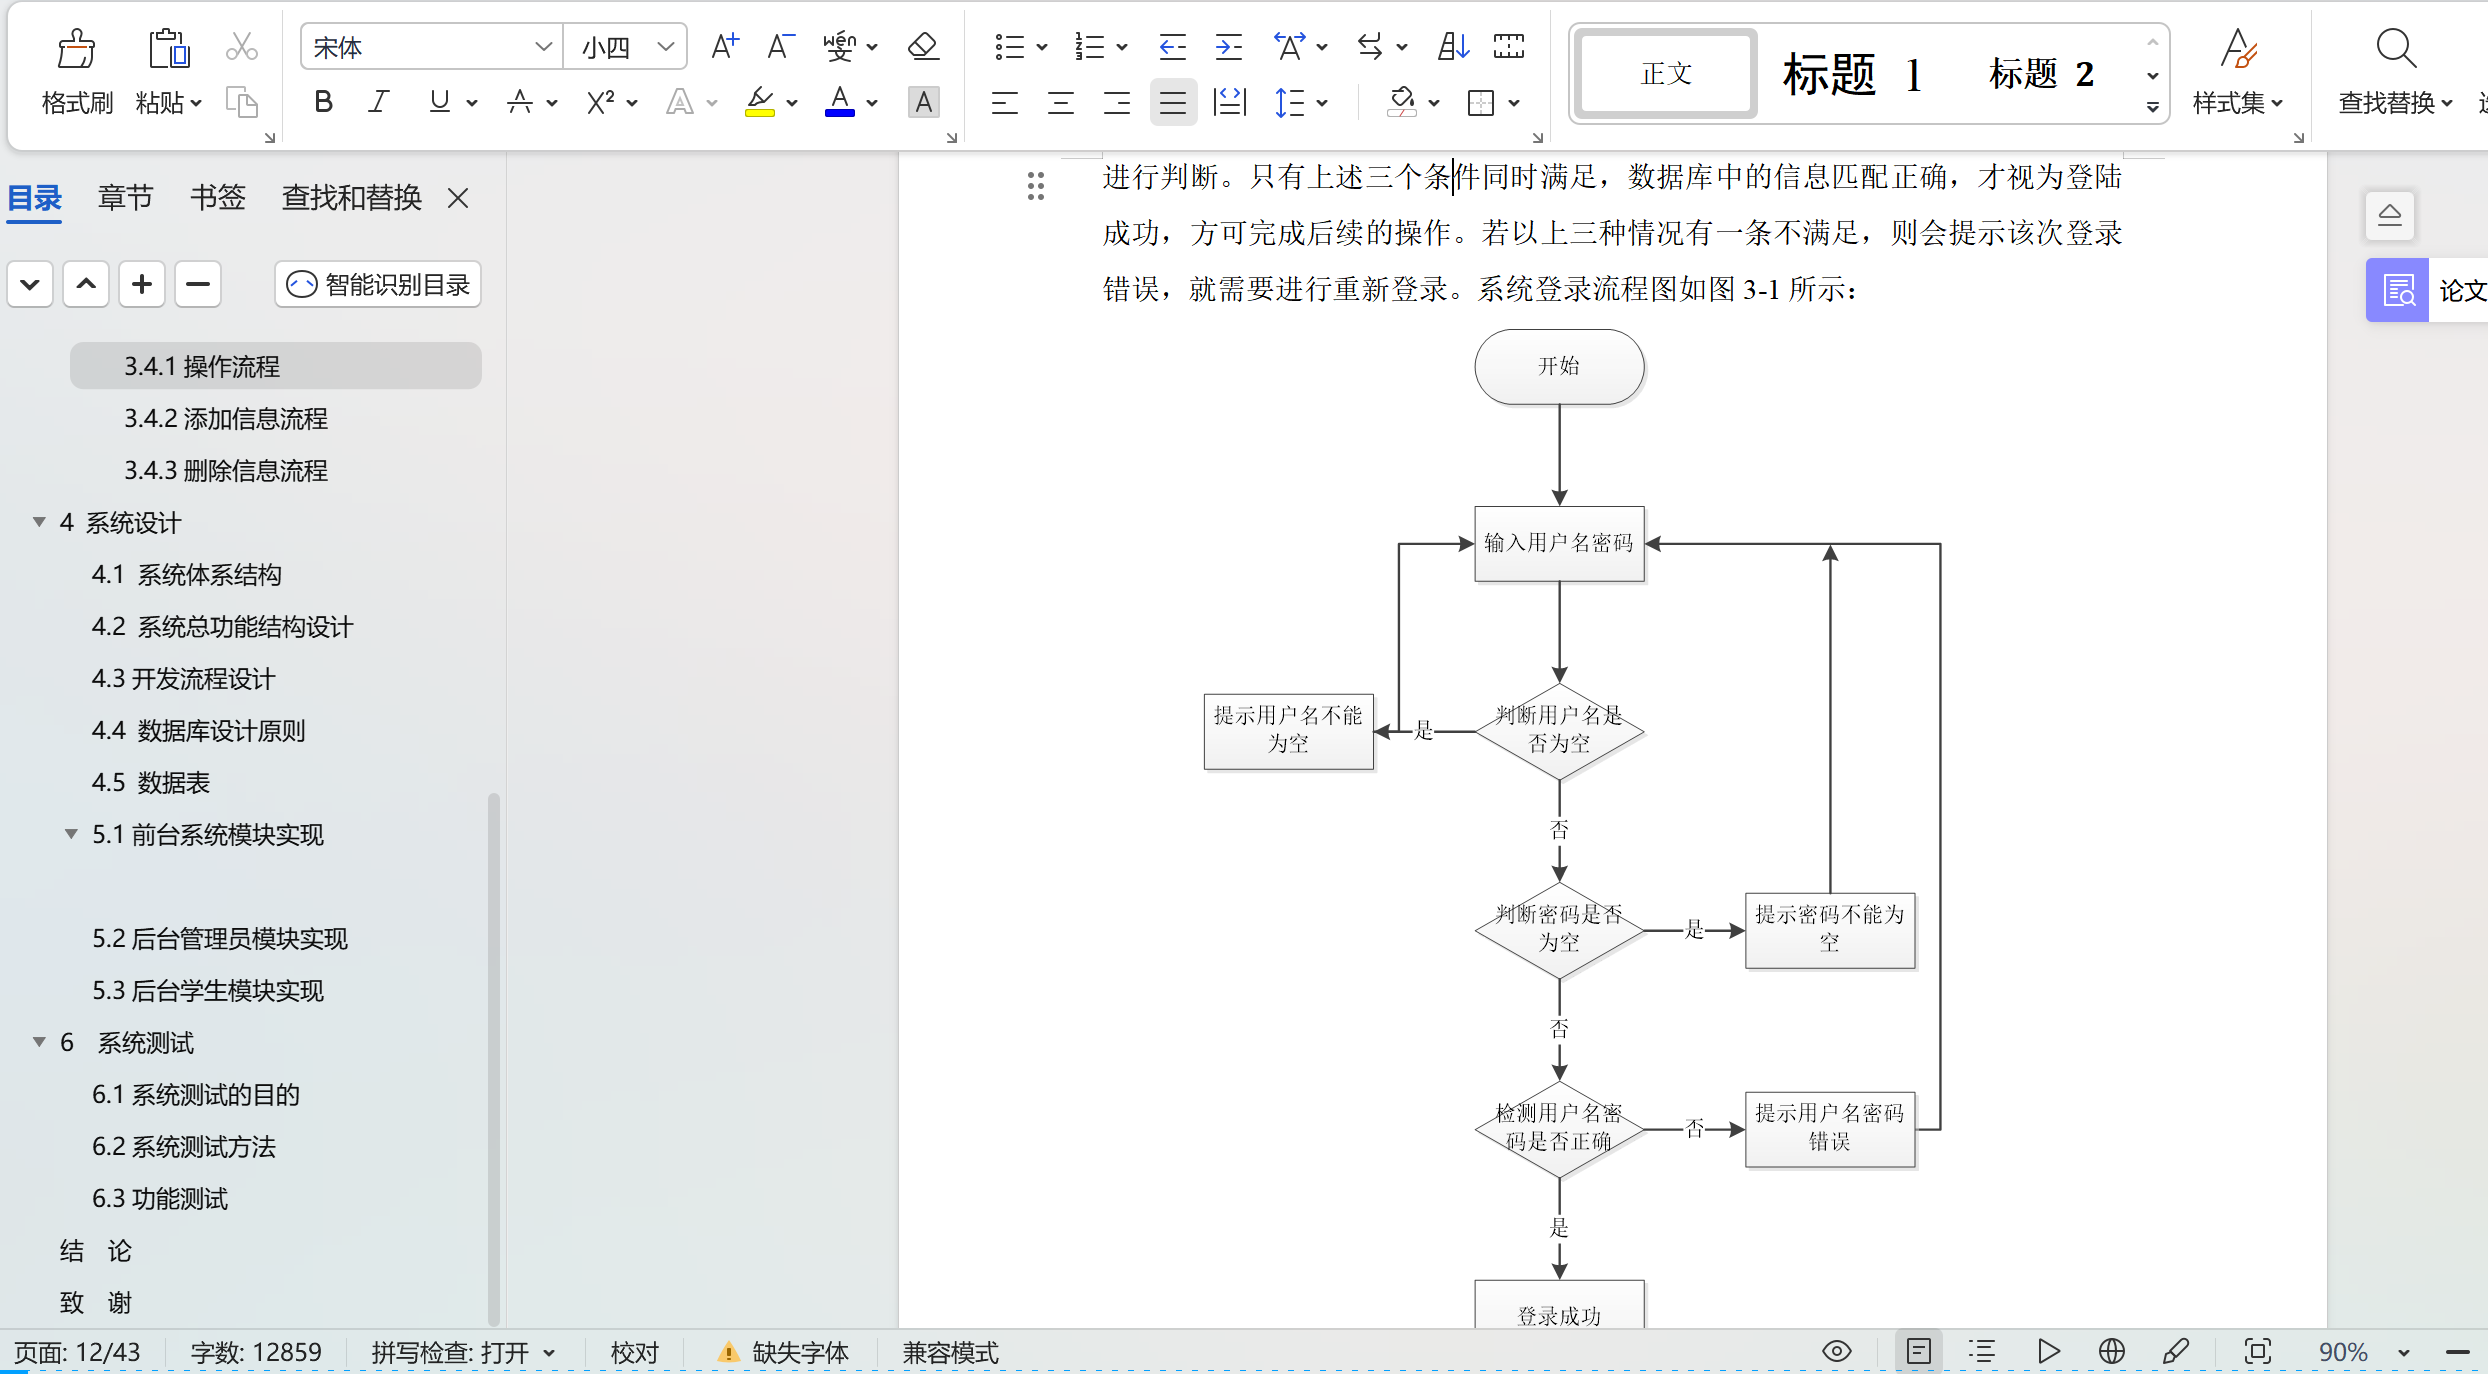
Task: Apply the 标题 1 style
Action: tap(1850, 74)
